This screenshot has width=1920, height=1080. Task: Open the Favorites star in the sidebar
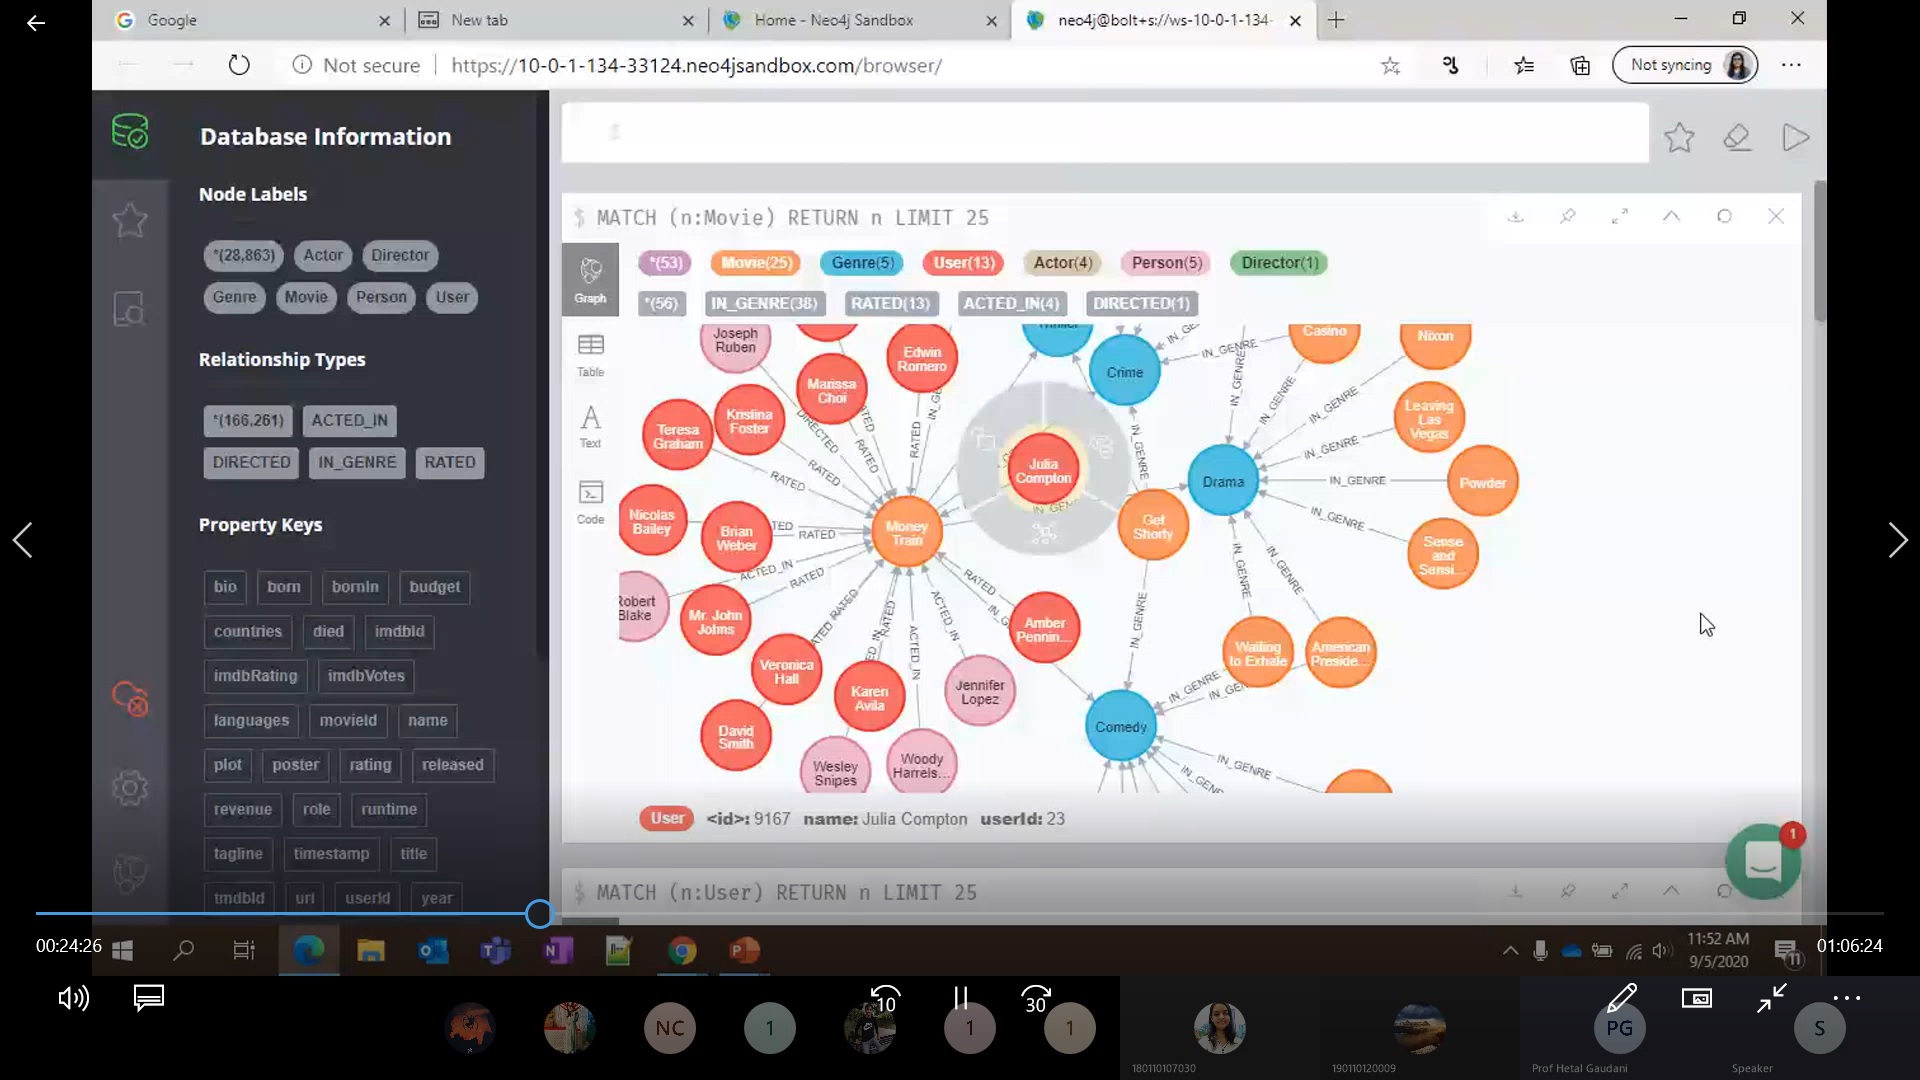[130, 220]
